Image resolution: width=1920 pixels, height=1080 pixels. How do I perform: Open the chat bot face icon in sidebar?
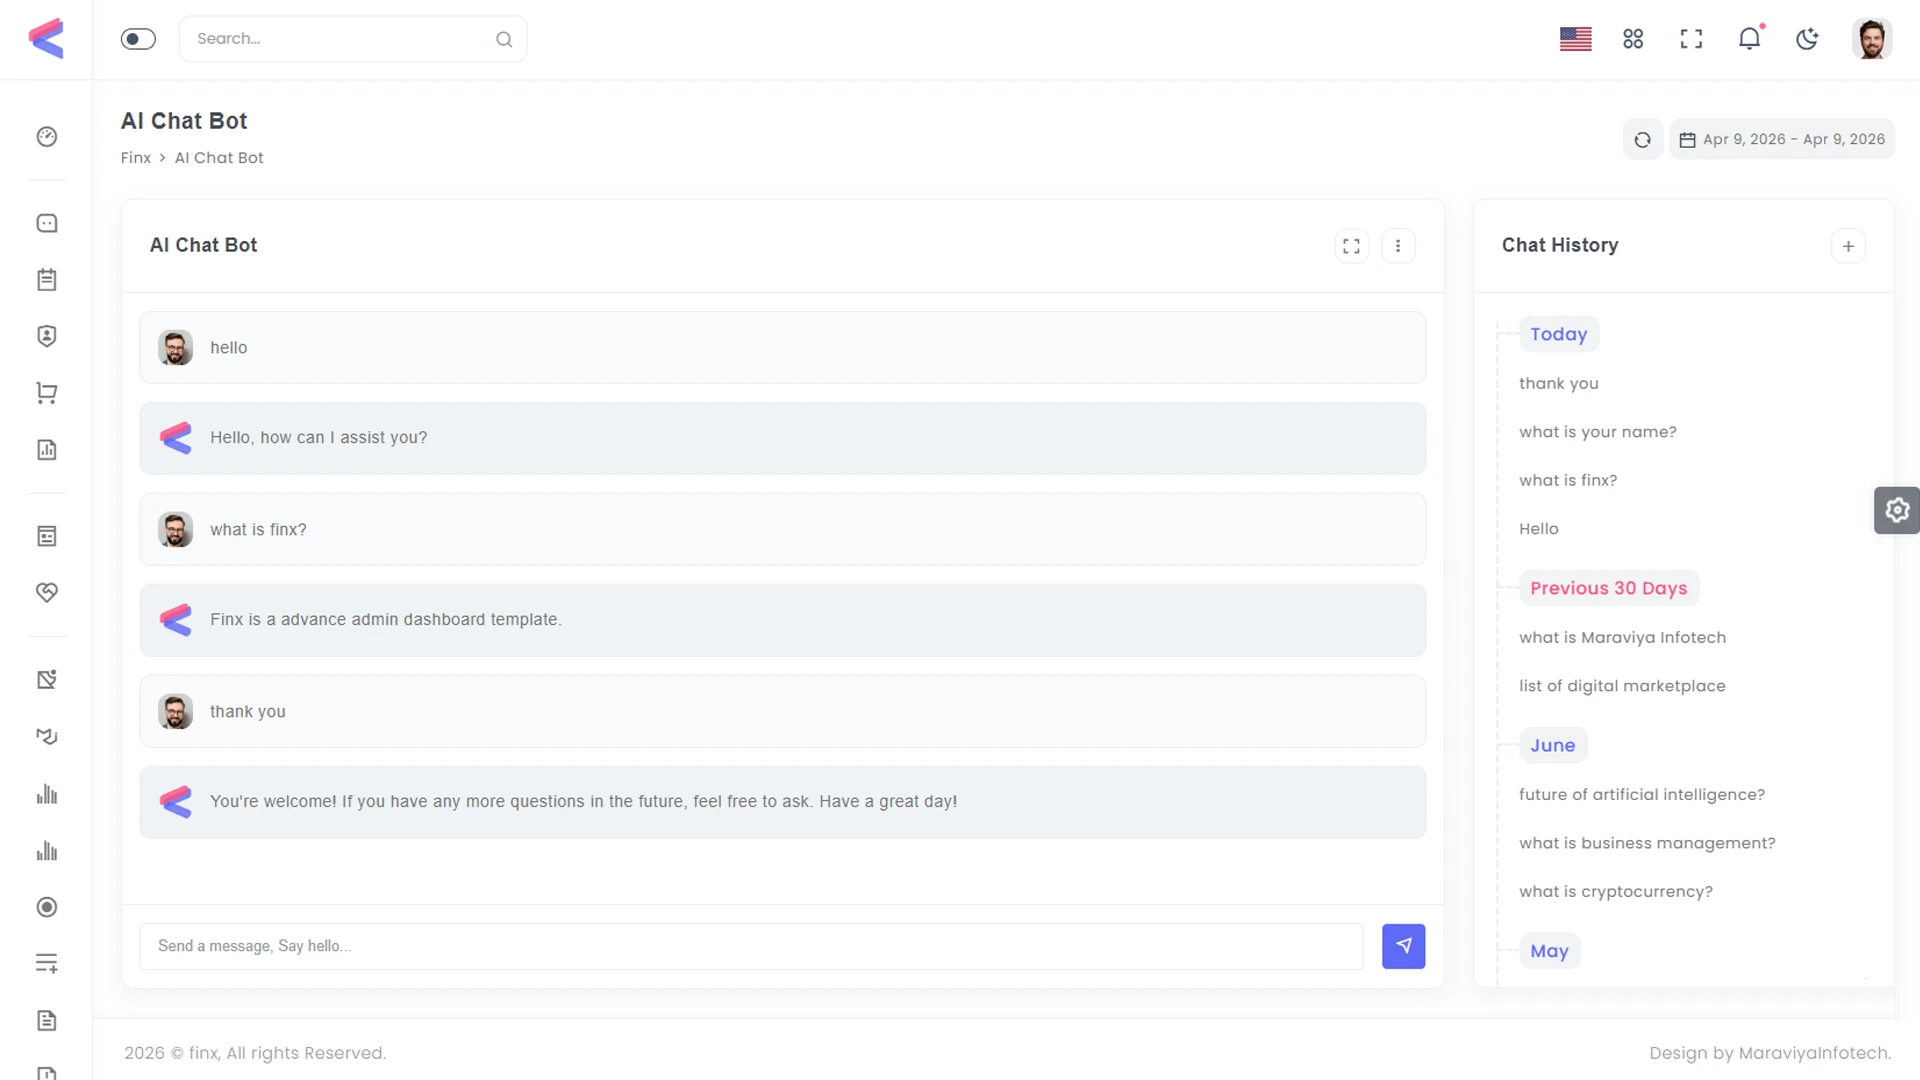click(x=47, y=223)
